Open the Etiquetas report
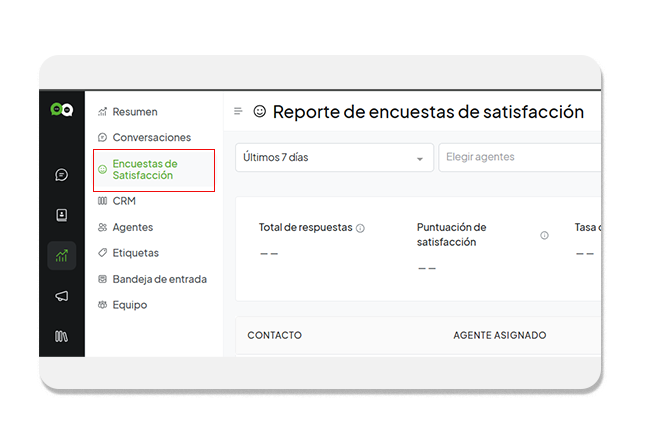This screenshot has width=651, height=444. pos(128,253)
